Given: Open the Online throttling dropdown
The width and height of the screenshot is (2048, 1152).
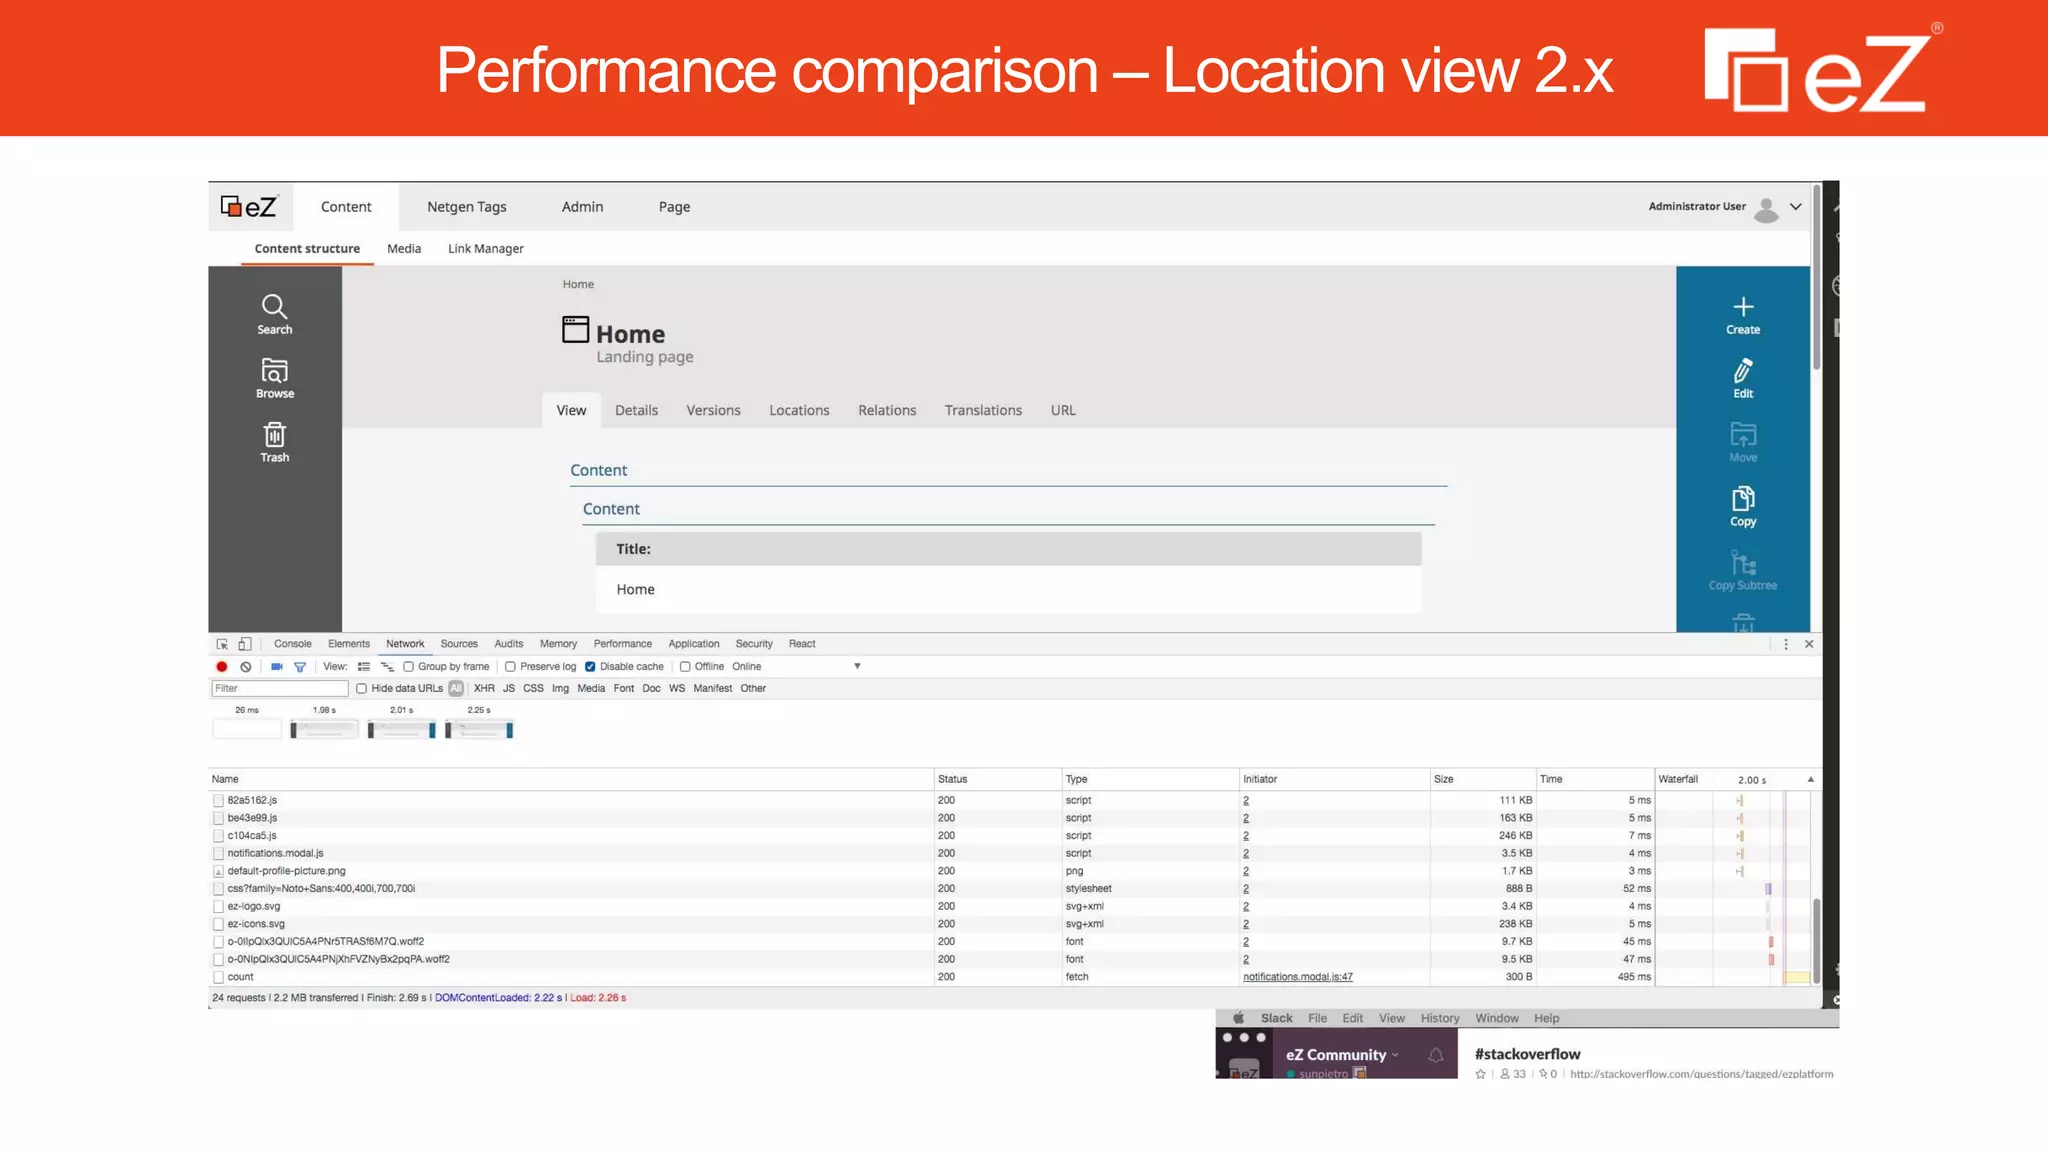Looking at the screenshot, I should pyautogui.click(x=747, y=667).
